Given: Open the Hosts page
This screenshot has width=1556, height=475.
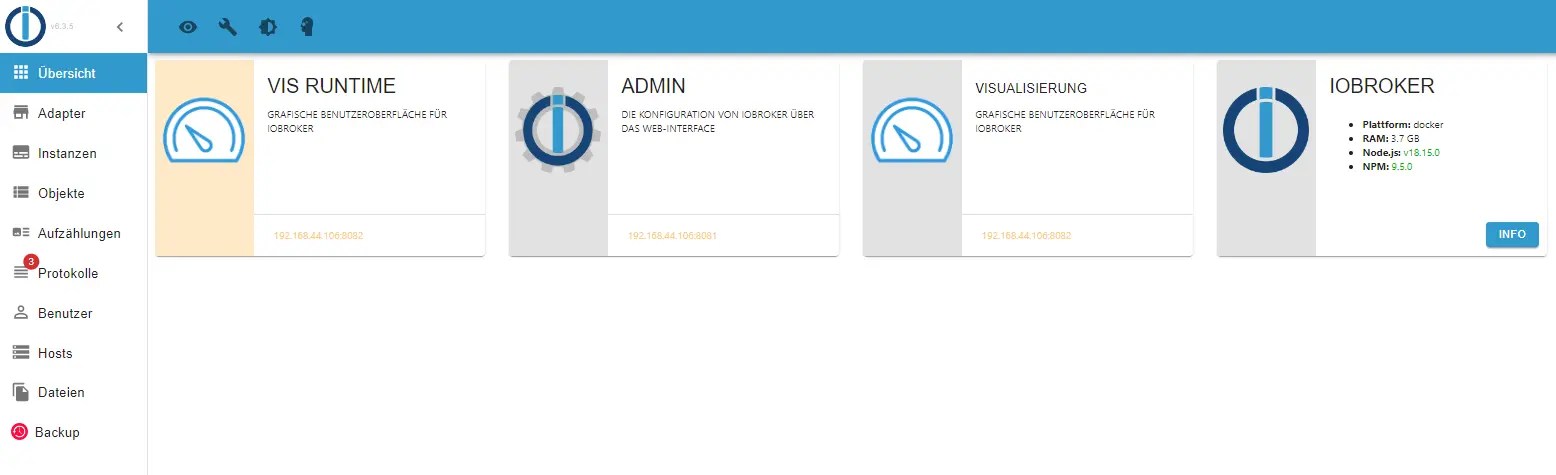Looking at the screenshot, I should [74, 353].
